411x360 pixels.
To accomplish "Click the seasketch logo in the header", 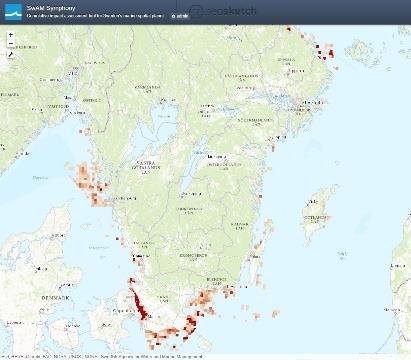I will tap(223, 11).
